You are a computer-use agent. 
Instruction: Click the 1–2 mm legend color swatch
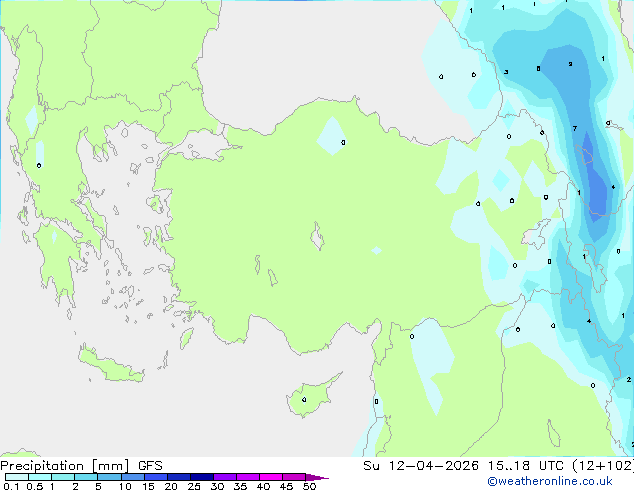coord(63,477)
